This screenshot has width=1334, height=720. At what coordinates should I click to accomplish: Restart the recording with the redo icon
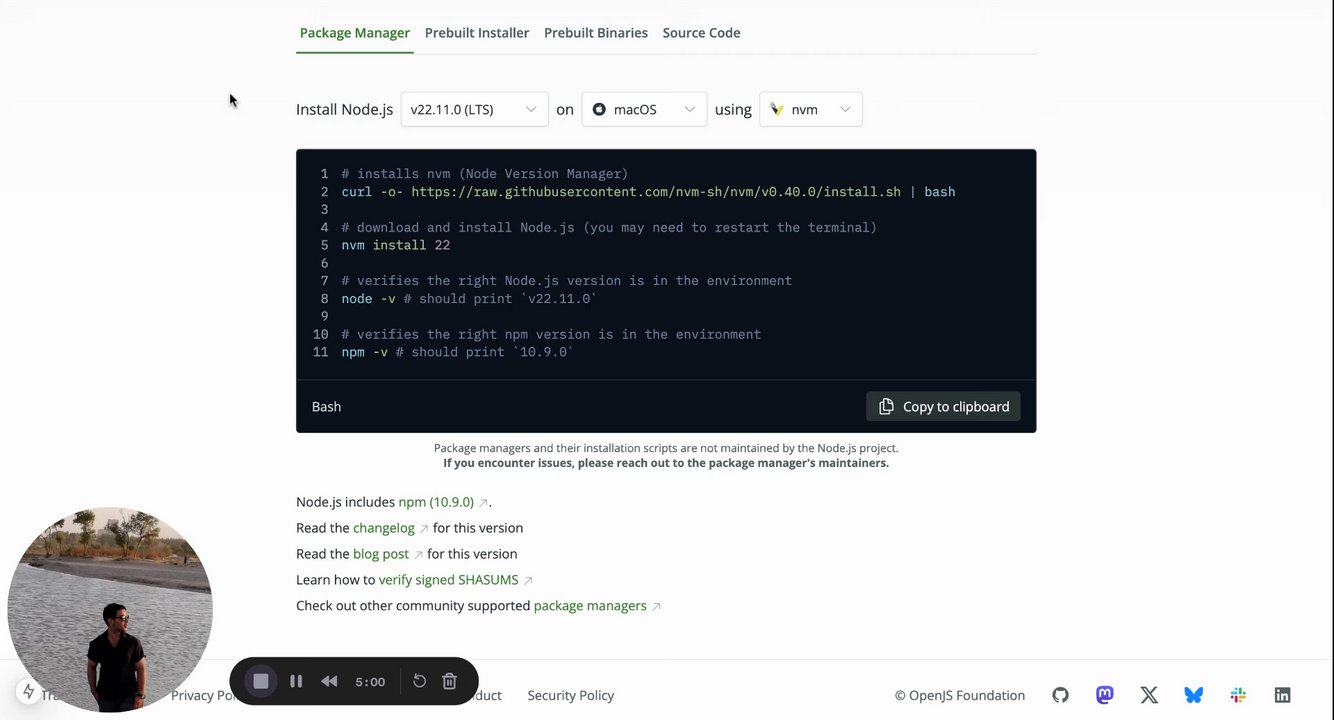(x=420, y=681)
